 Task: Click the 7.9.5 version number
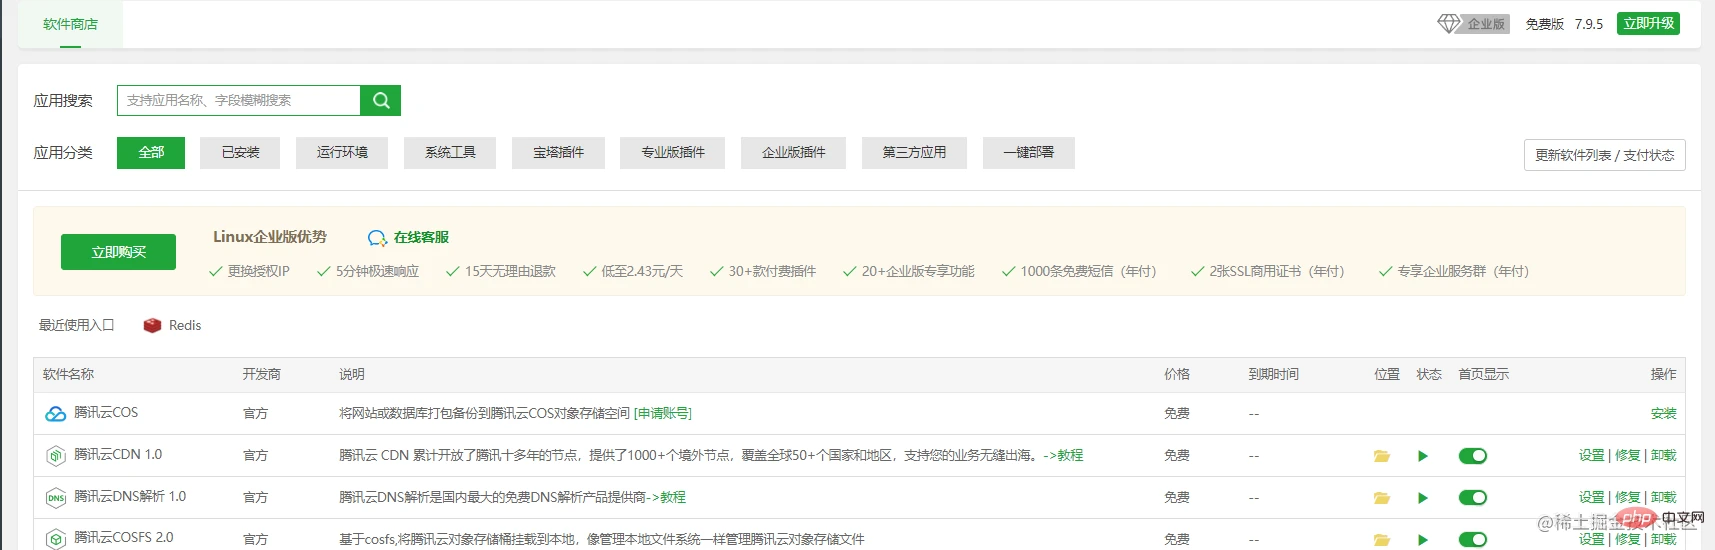[x=1588, y=24]
